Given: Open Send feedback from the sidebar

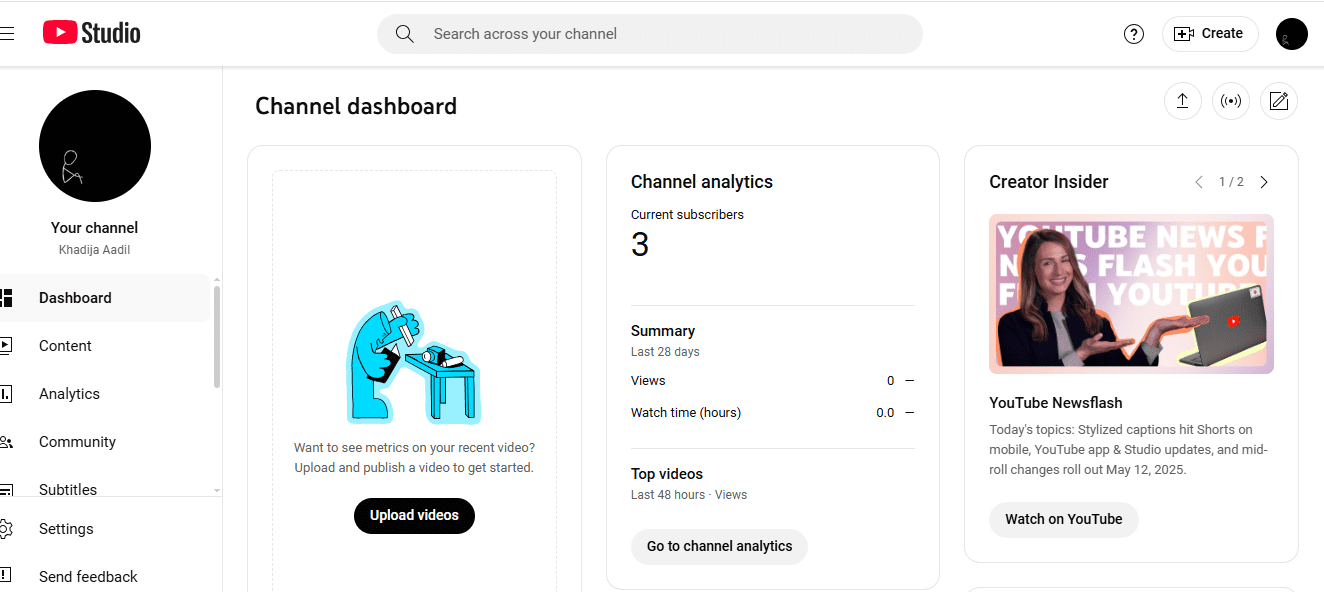Looking at the screenshot, I should [x=88, y=576].
